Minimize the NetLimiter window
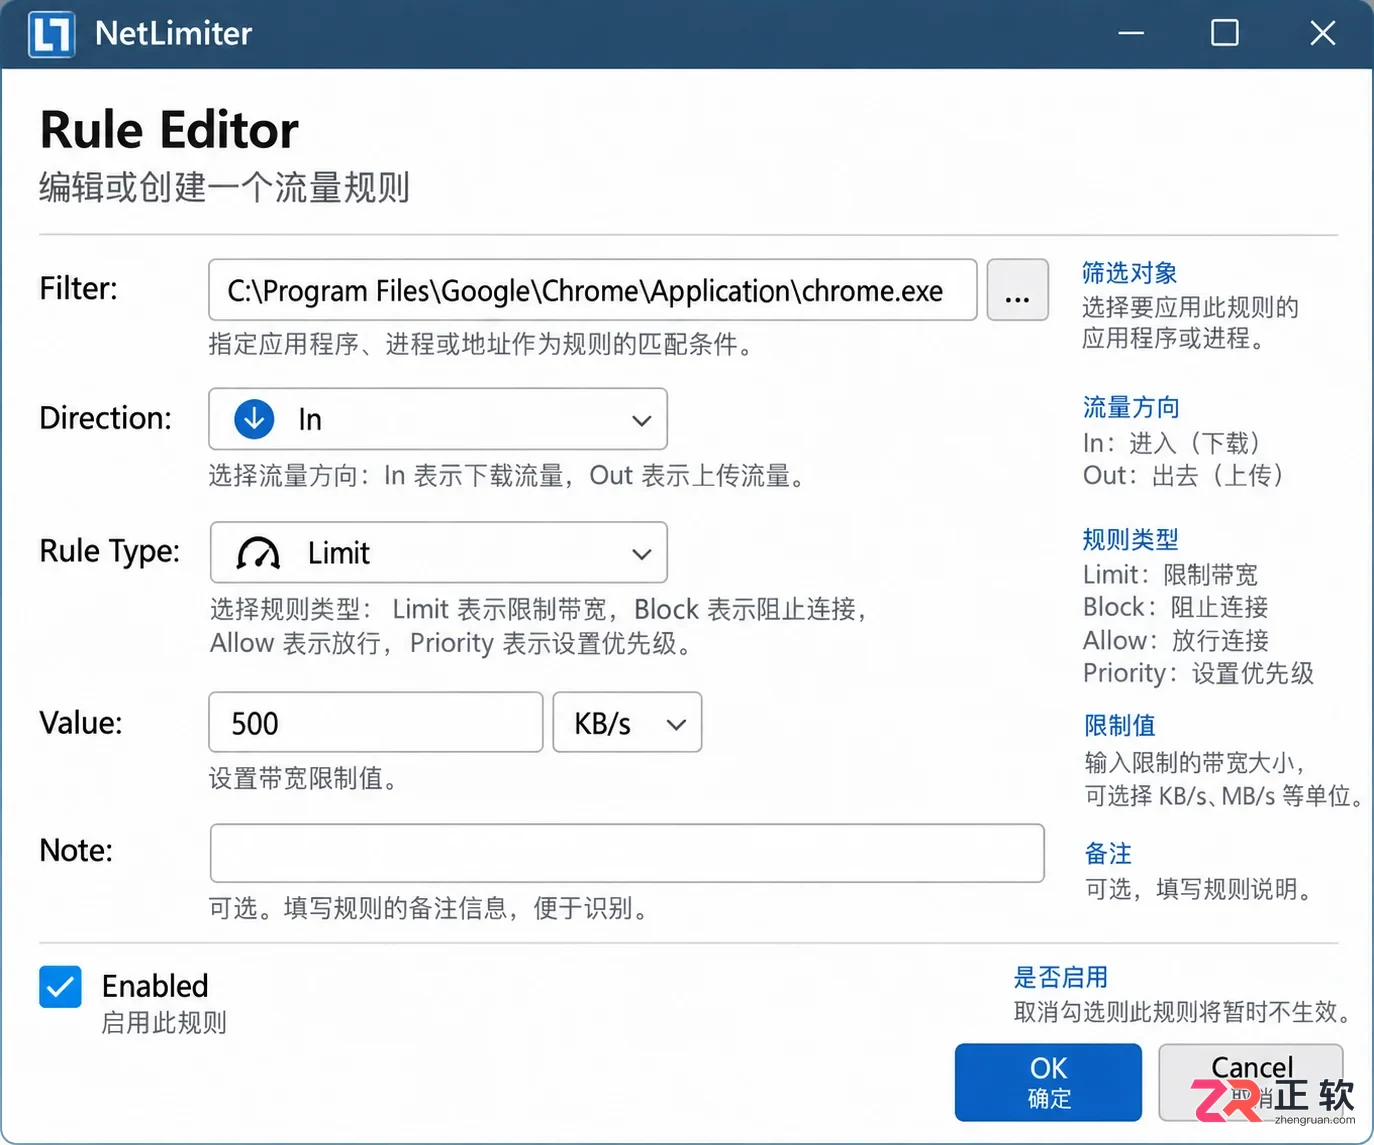Image resolution: width=1374 pixels, height=1145 pixels. 1131,33
